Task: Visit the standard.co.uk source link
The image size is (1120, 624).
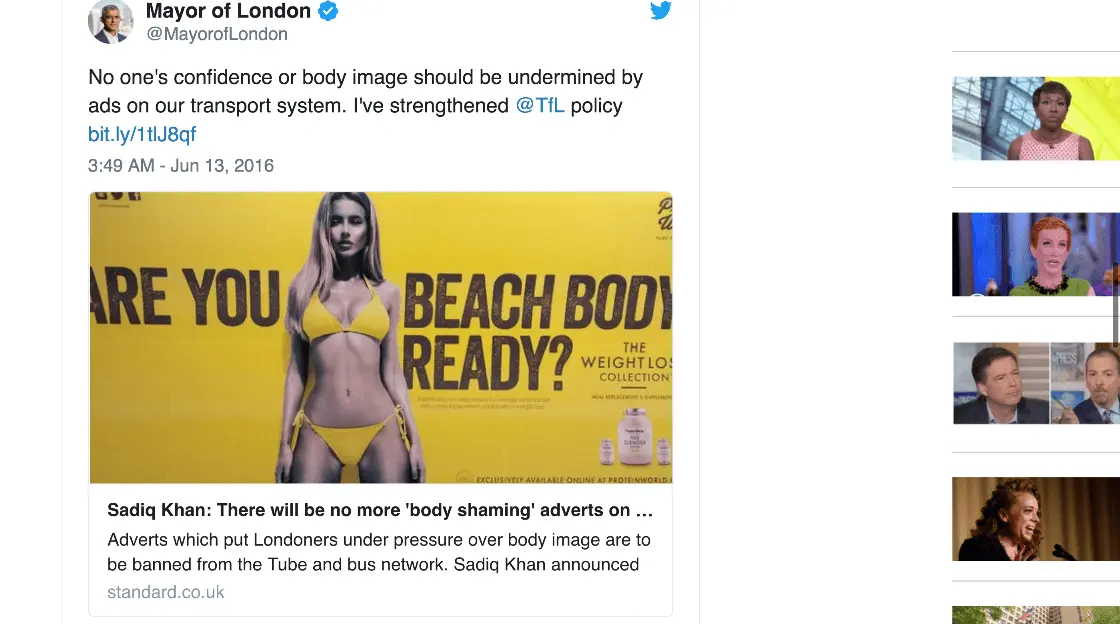Action: tap(166, 592)
